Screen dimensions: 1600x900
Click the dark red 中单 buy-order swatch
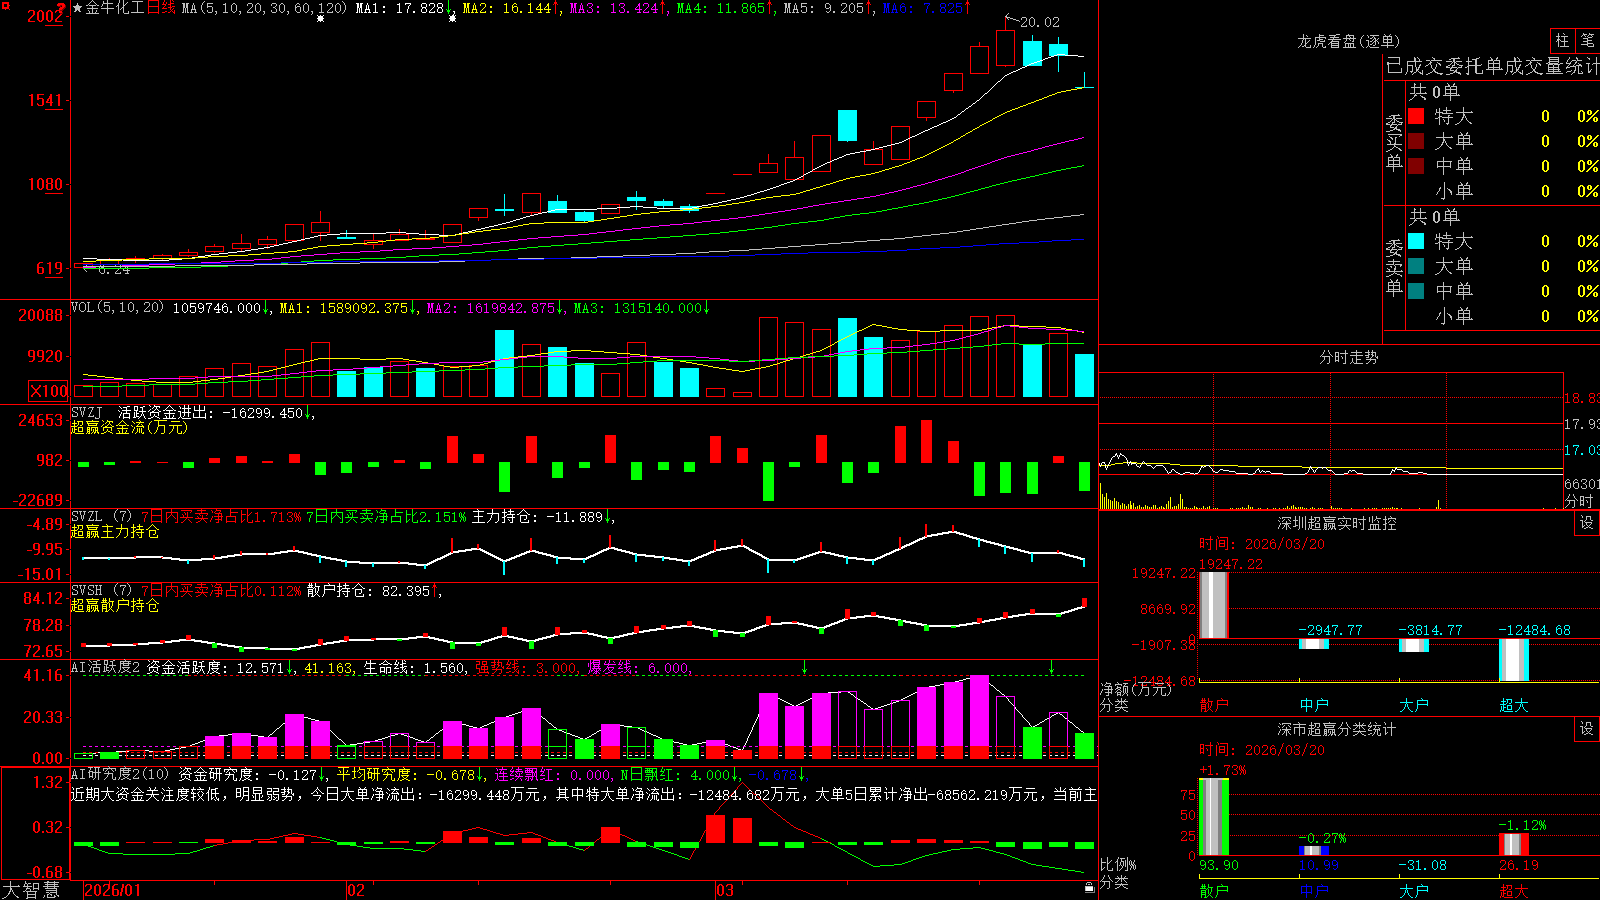(x=1416, y=165)
